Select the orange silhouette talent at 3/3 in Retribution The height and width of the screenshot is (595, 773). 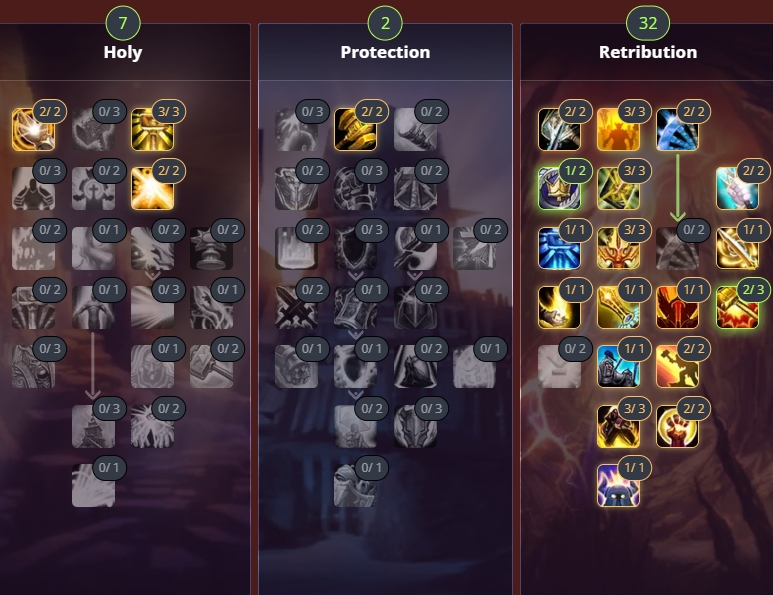point(618,130)
